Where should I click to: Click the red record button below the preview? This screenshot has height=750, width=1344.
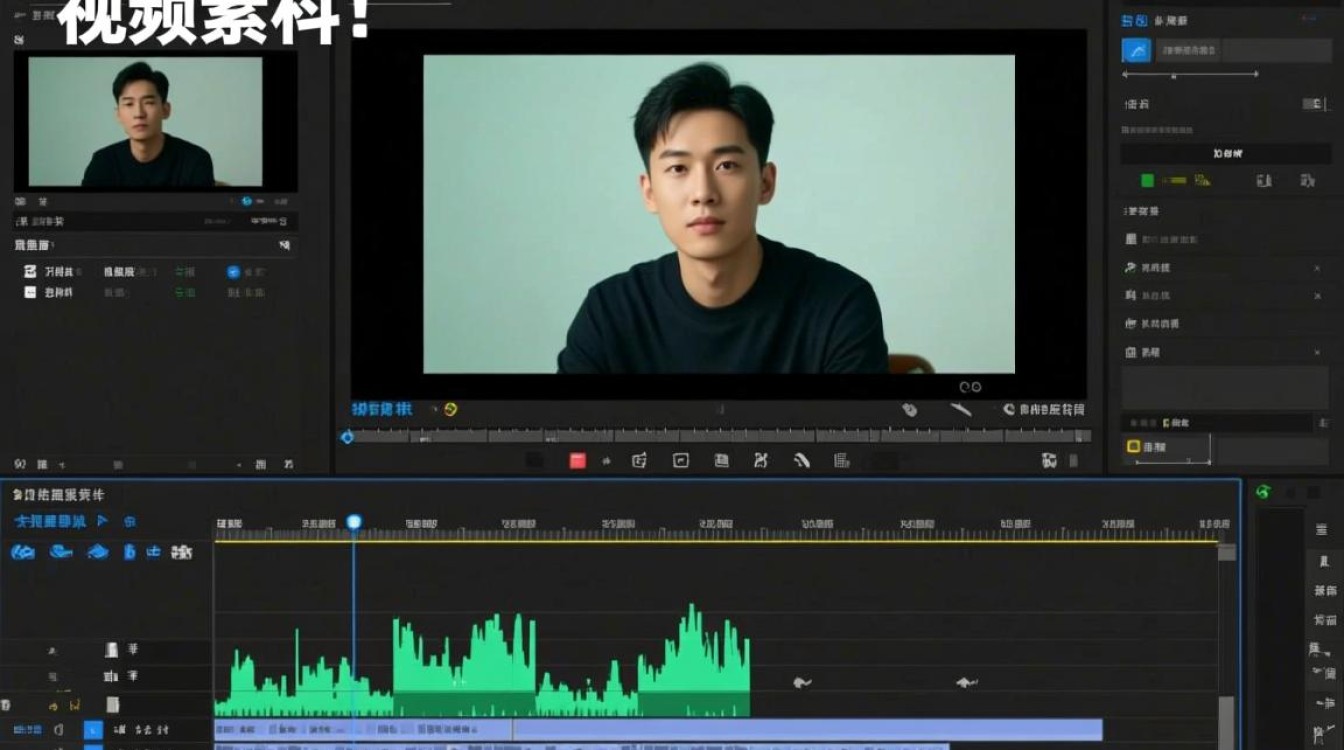click(578, 460)
